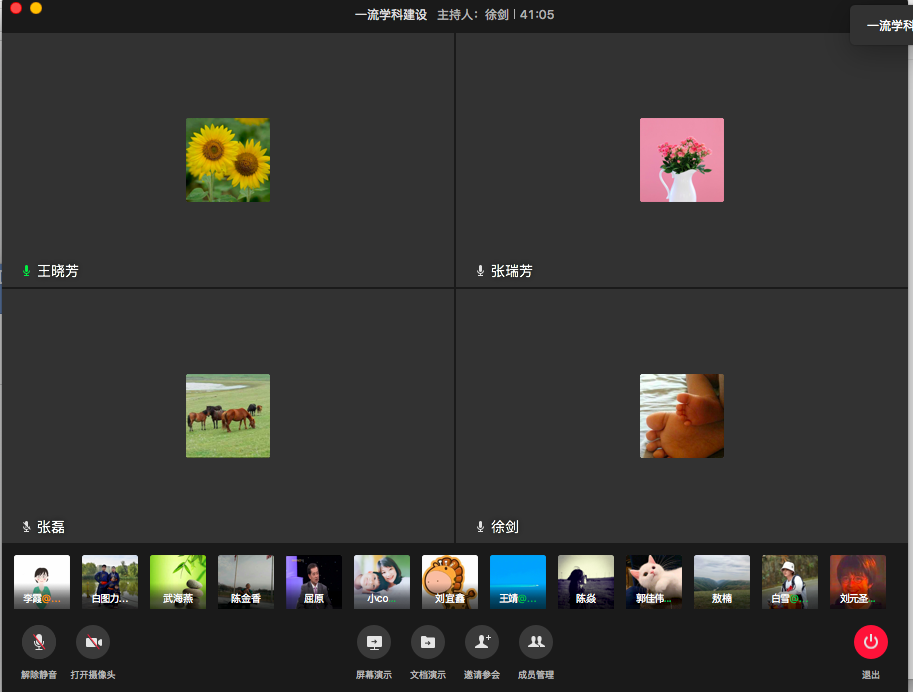The width and height of the screenshot is (913, 692).
Task: Open 成员管理 member management
Action: click(536, 642)
